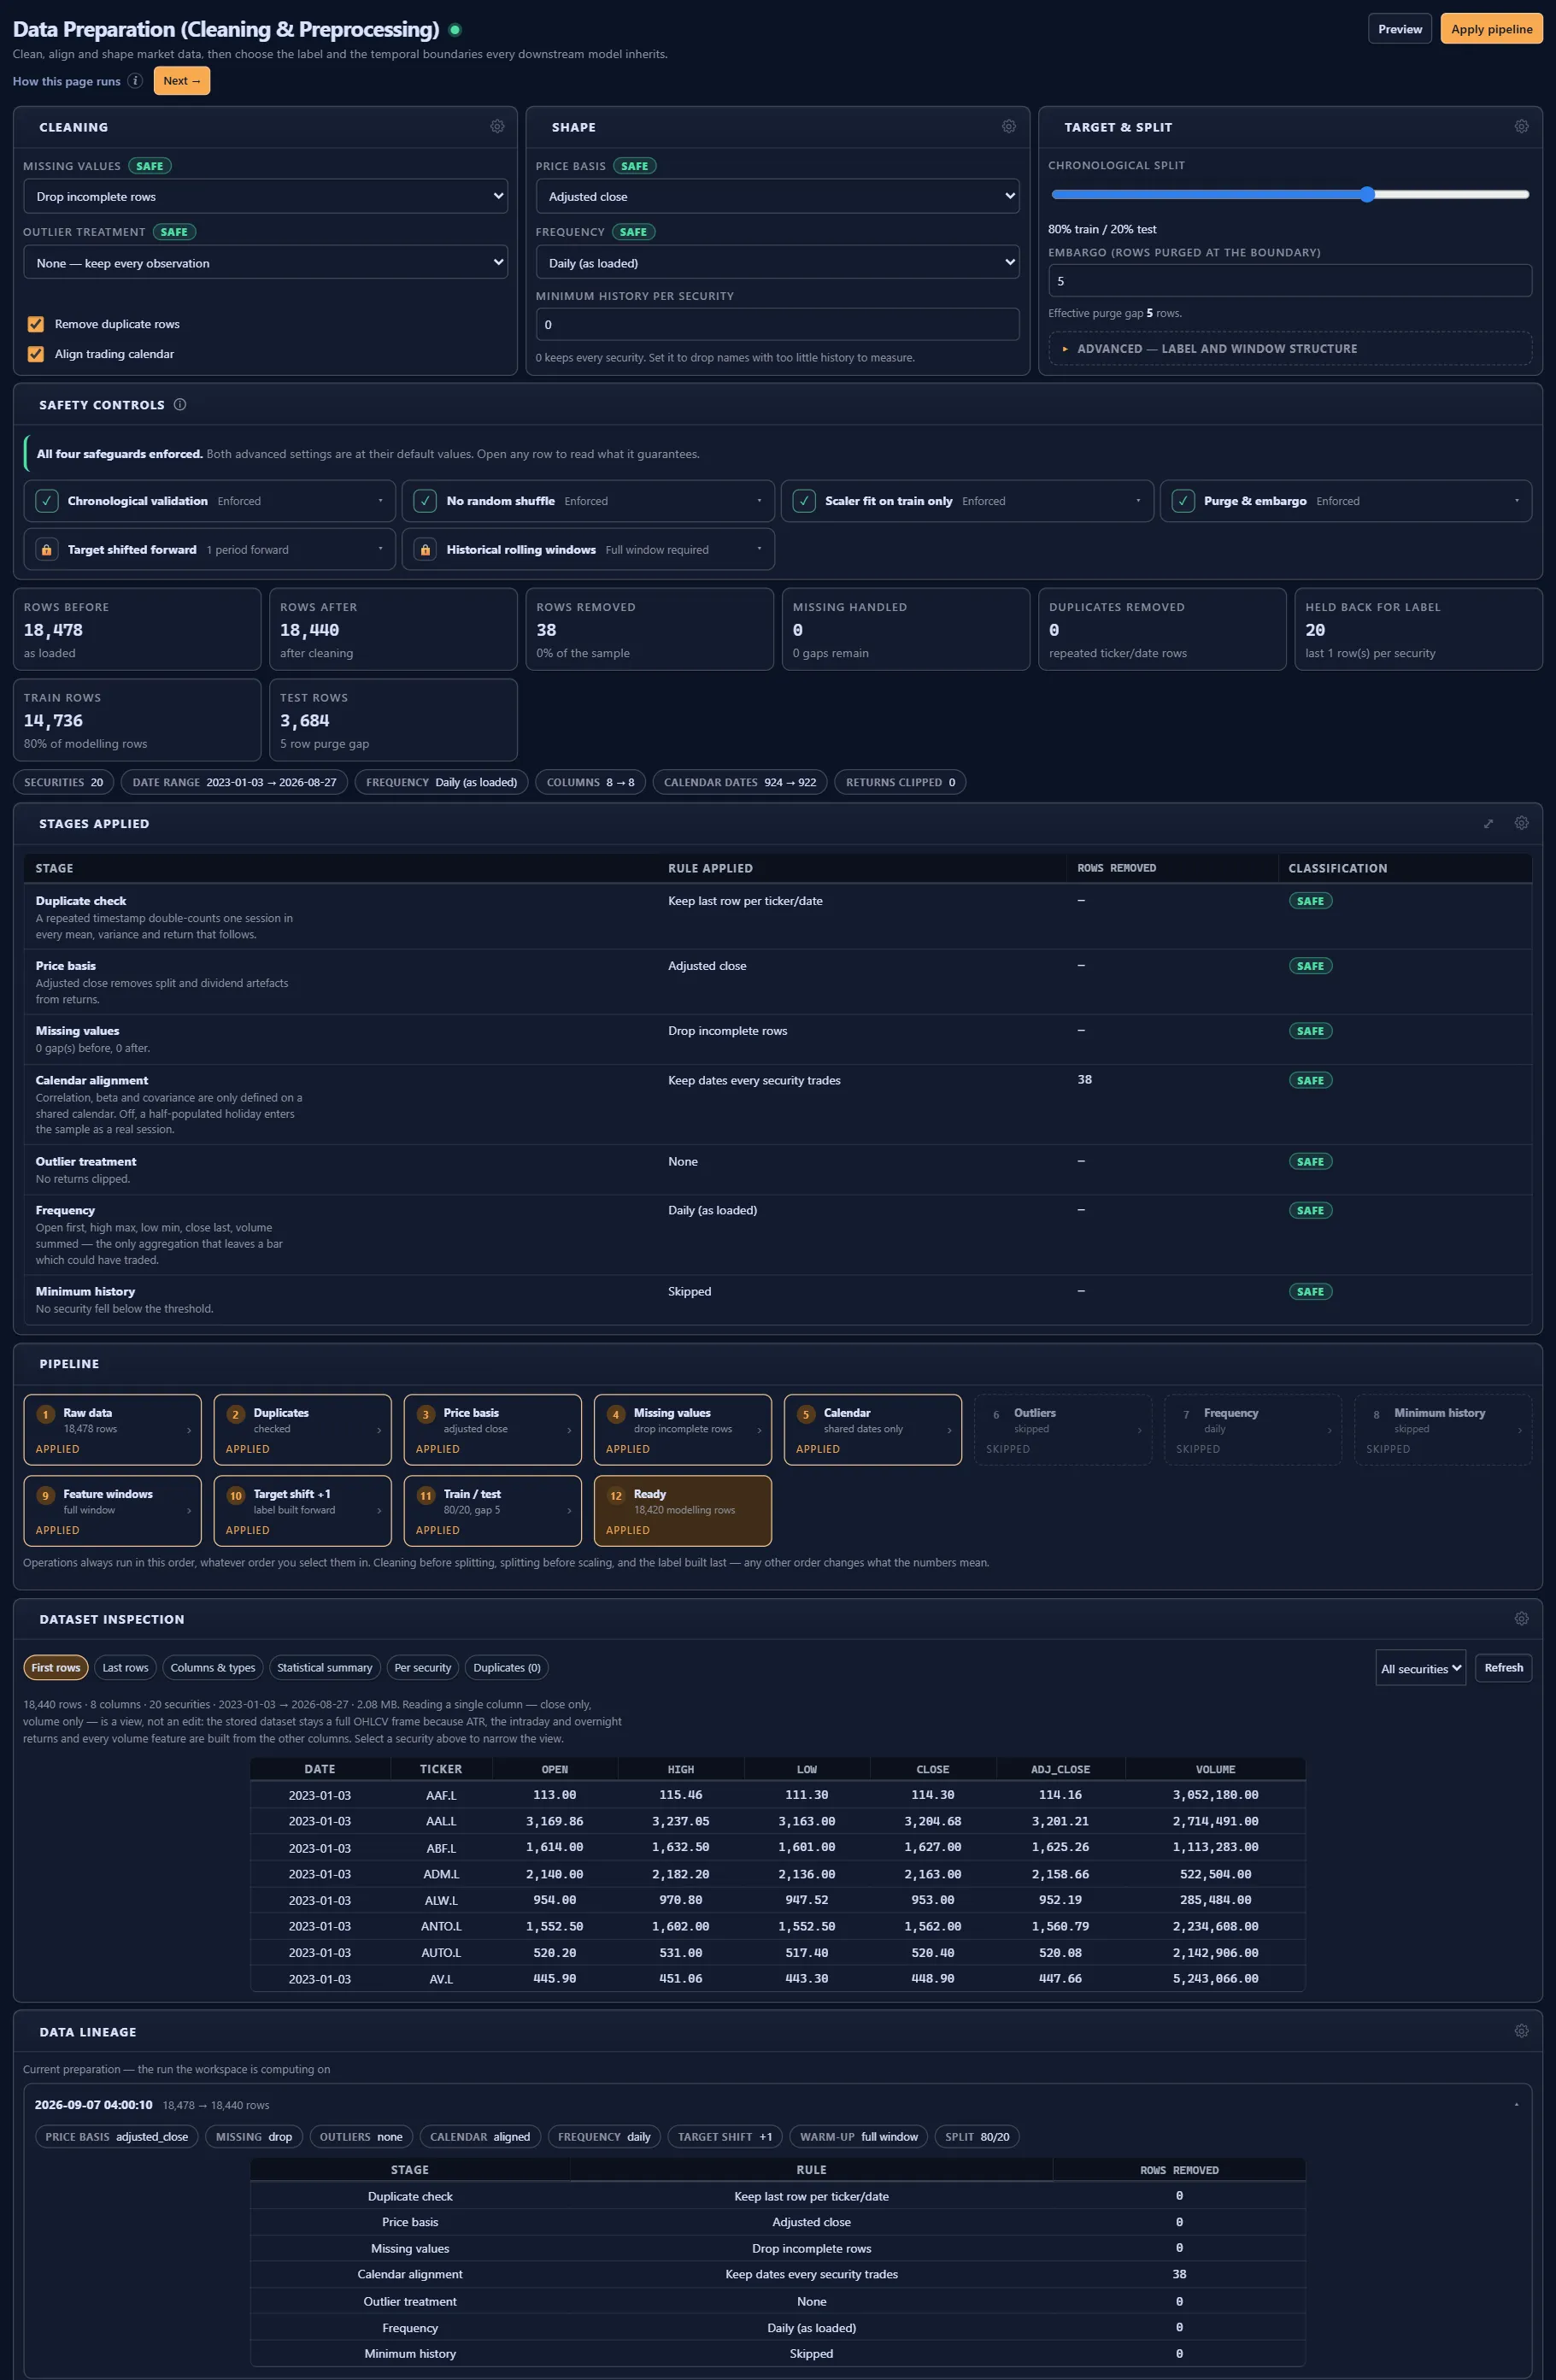Viewport: 1556px width, 2380px height.
Task: Open Data Lineage gear settings
Action: (x=1521, y=2032)
